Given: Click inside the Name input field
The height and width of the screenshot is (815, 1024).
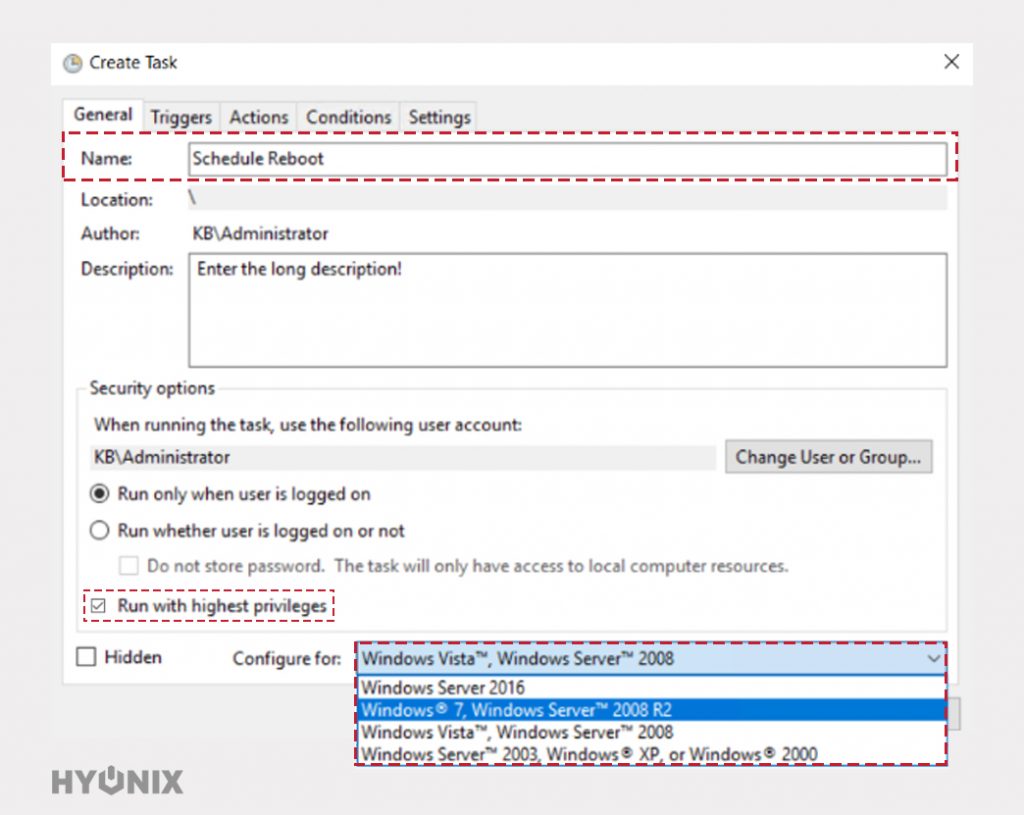Looking at the screenshot, I should click(x=560, y=158).
